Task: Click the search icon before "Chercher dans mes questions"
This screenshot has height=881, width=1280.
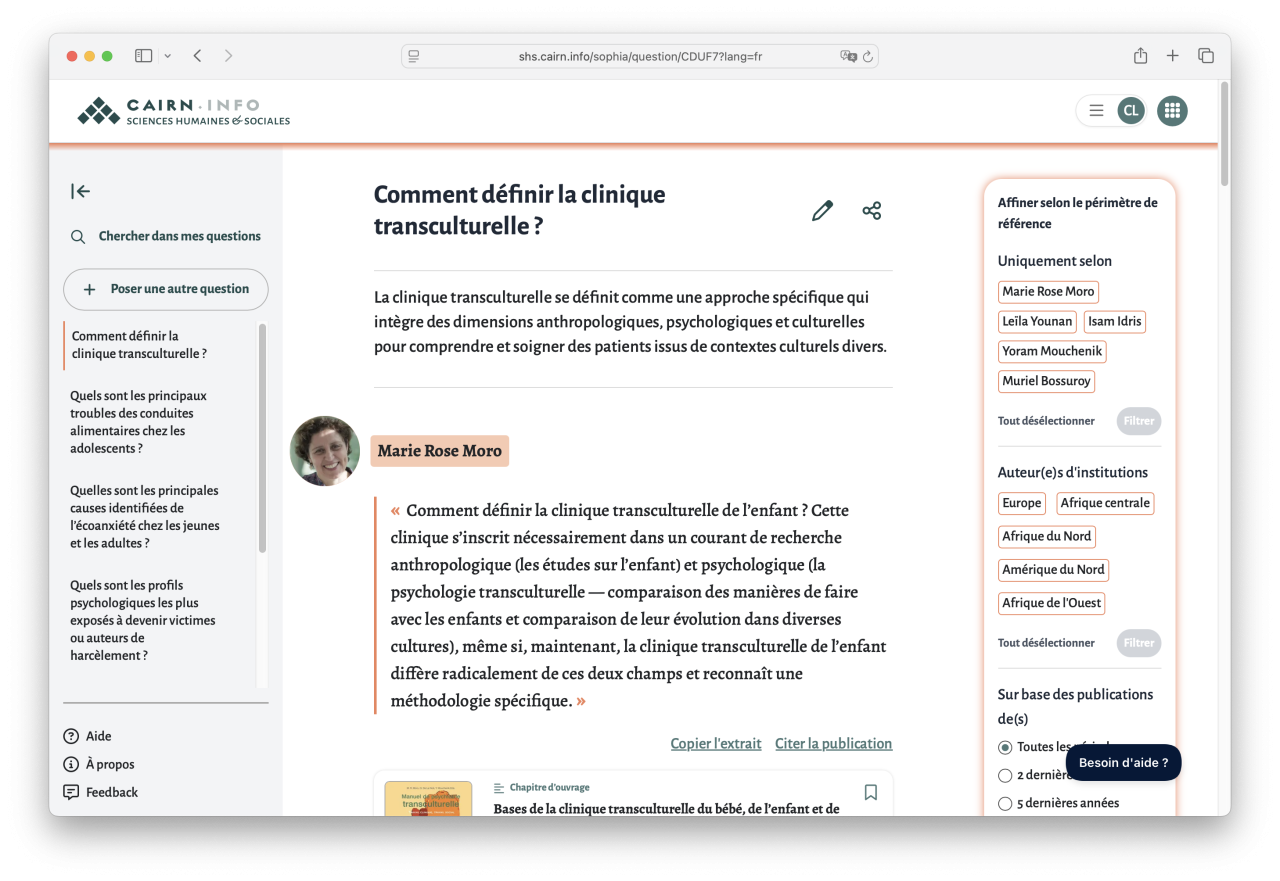Action: [78, 236]
